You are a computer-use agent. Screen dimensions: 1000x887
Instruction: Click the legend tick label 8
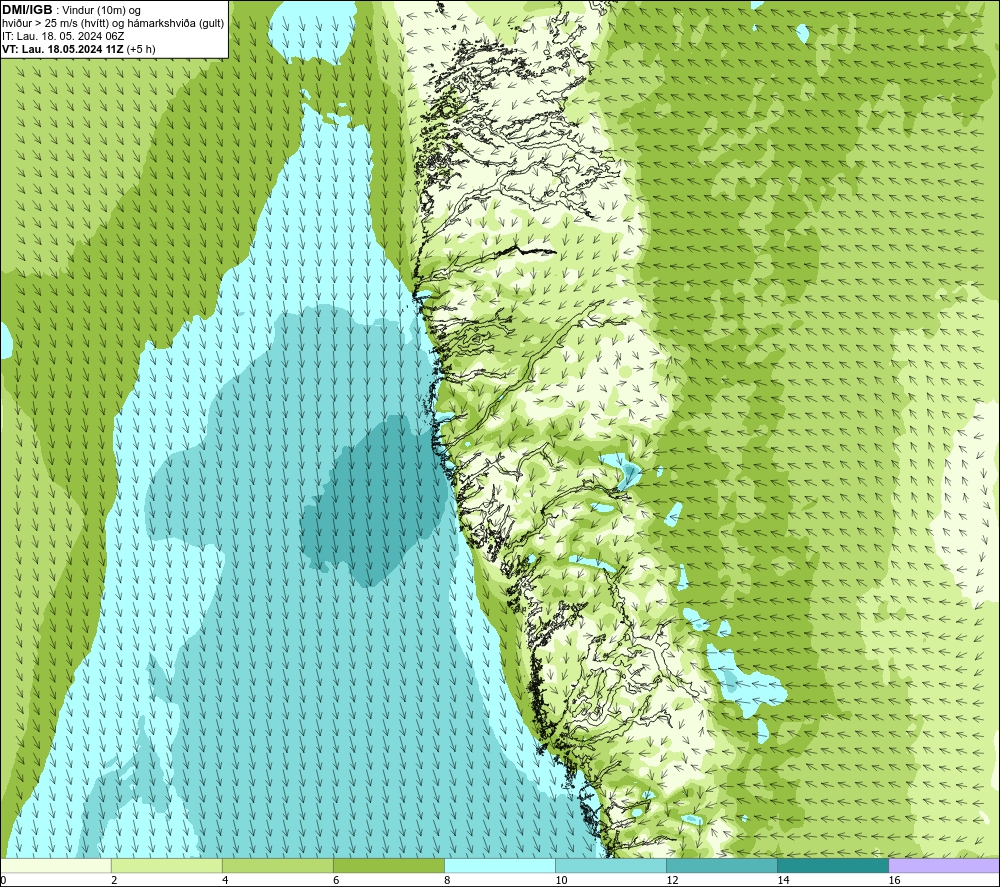(x=447, y=880)
